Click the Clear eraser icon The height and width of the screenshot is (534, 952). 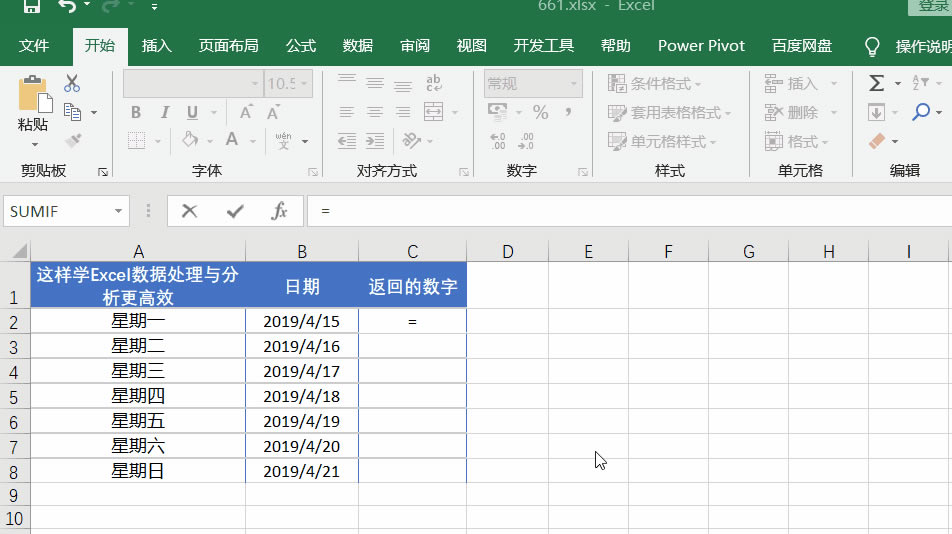tap(877, 141)
